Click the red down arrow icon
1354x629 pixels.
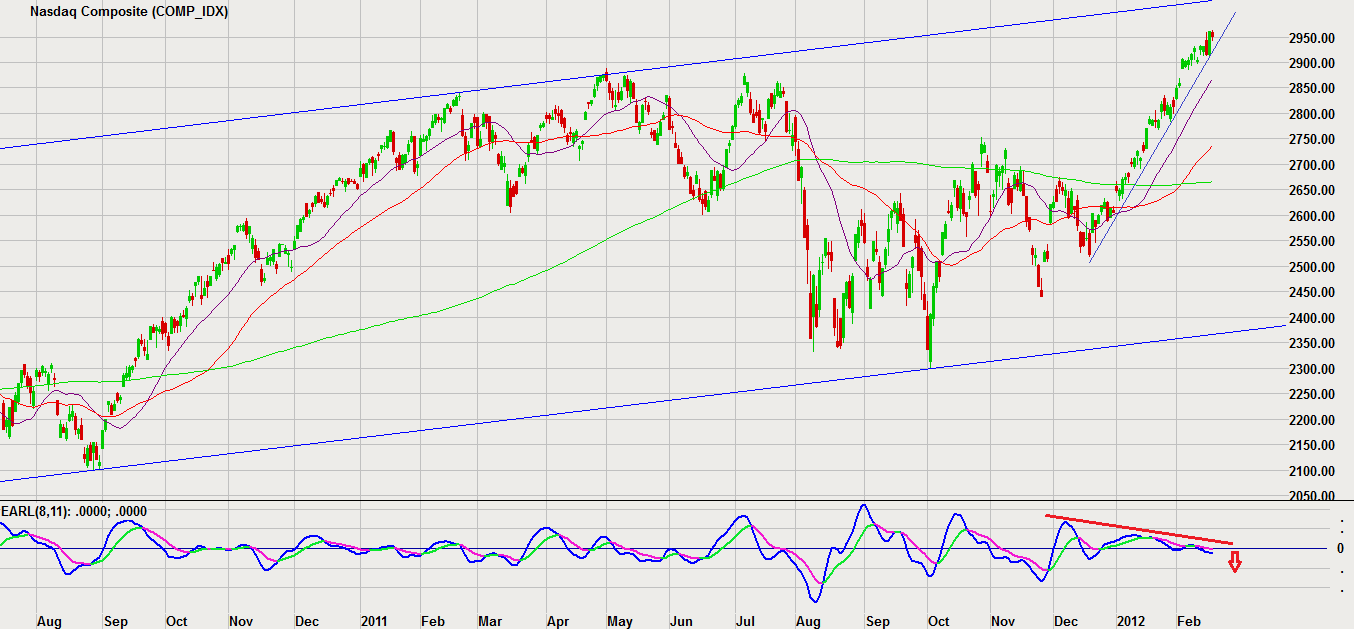[1235, 563]
